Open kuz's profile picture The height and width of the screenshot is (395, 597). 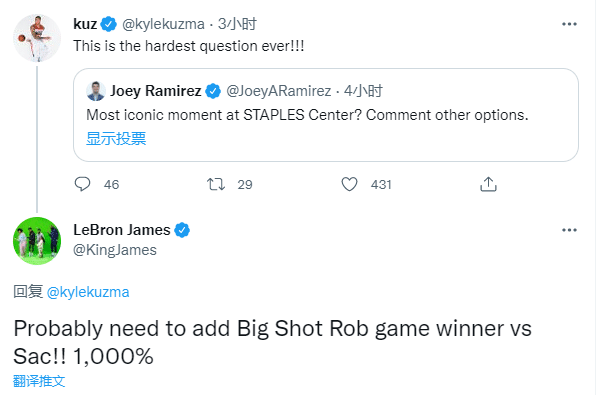(x=37, y=38)
